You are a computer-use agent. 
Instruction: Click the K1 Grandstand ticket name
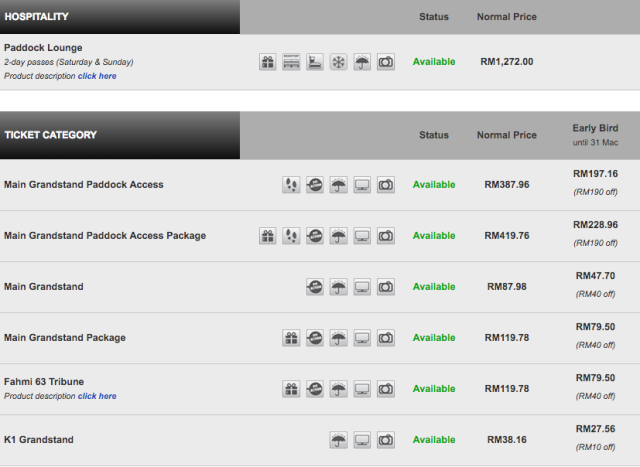point(39,440)
